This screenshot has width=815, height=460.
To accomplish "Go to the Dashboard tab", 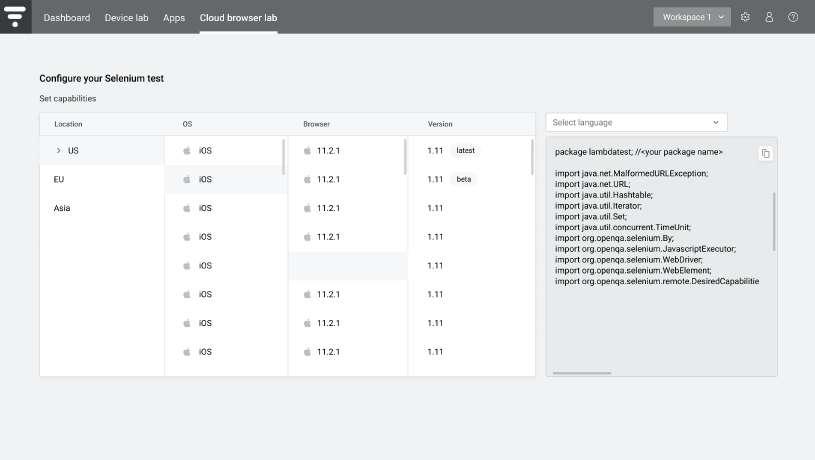I will [67, 18].
